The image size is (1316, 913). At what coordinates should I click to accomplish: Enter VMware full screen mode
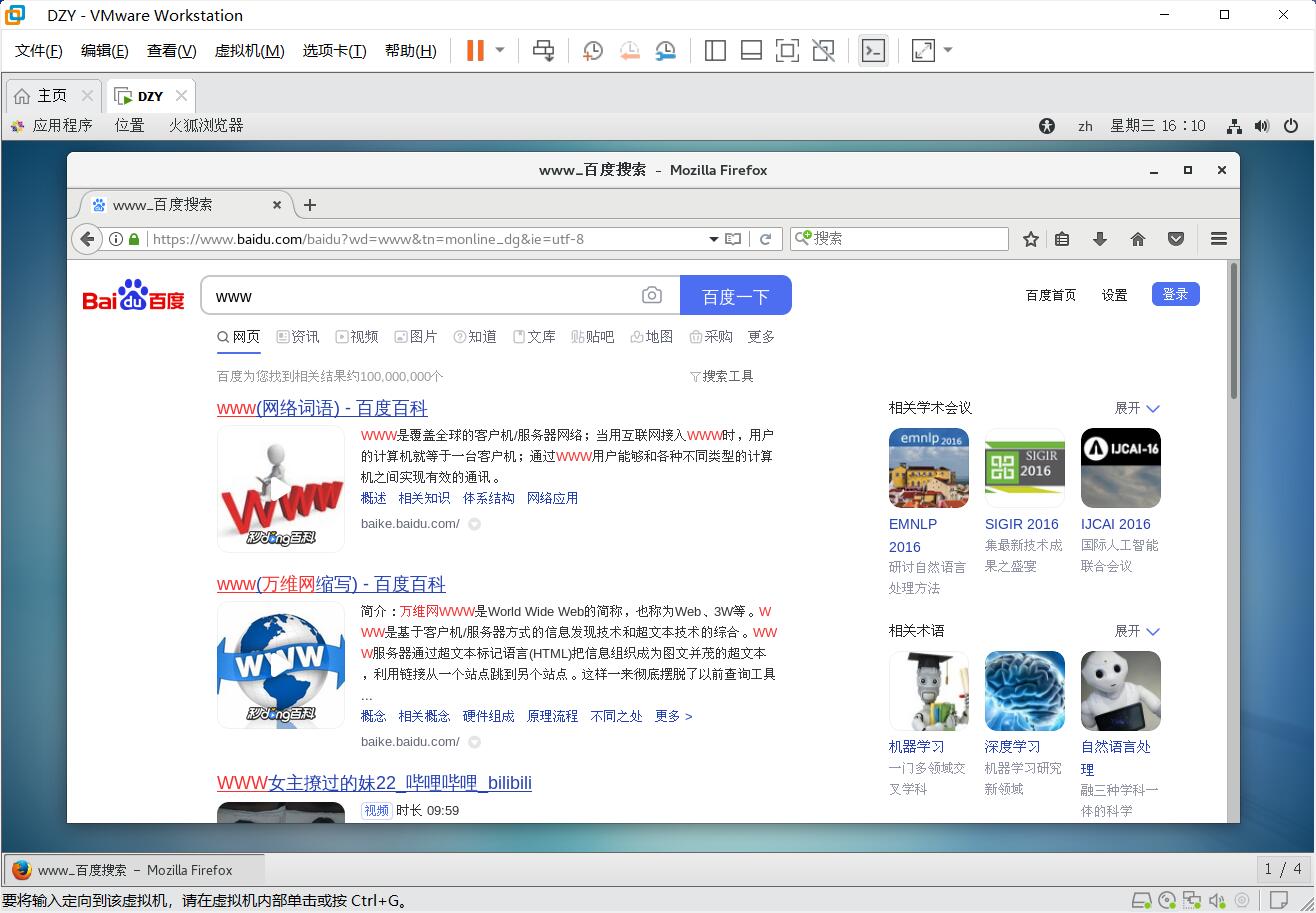point(787,50)
